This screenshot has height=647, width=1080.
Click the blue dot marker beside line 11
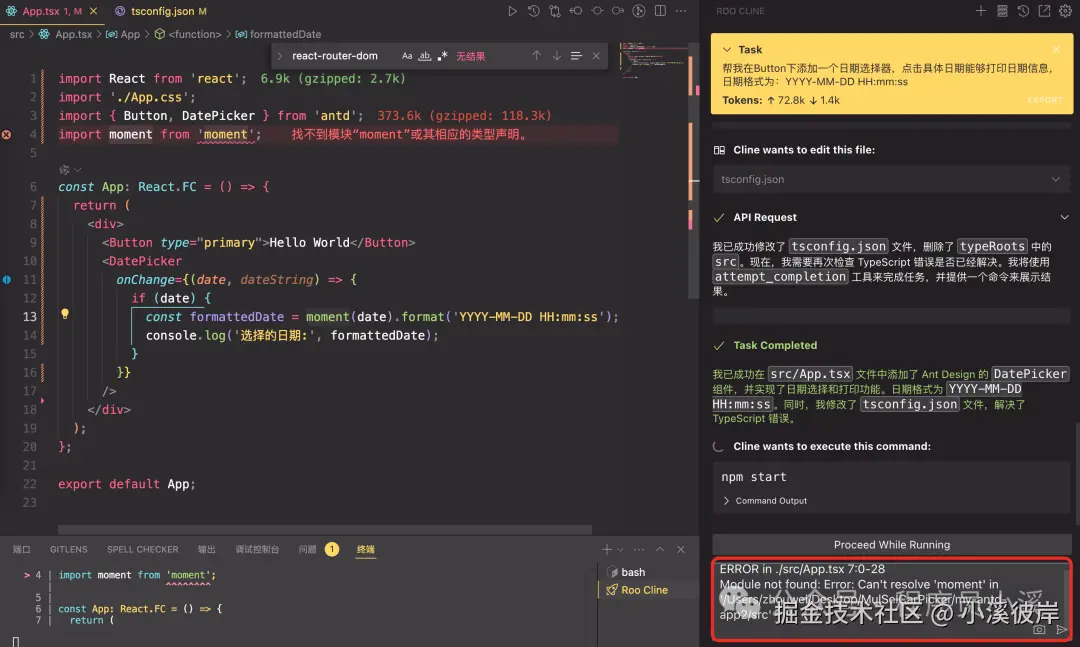(7, 280)
